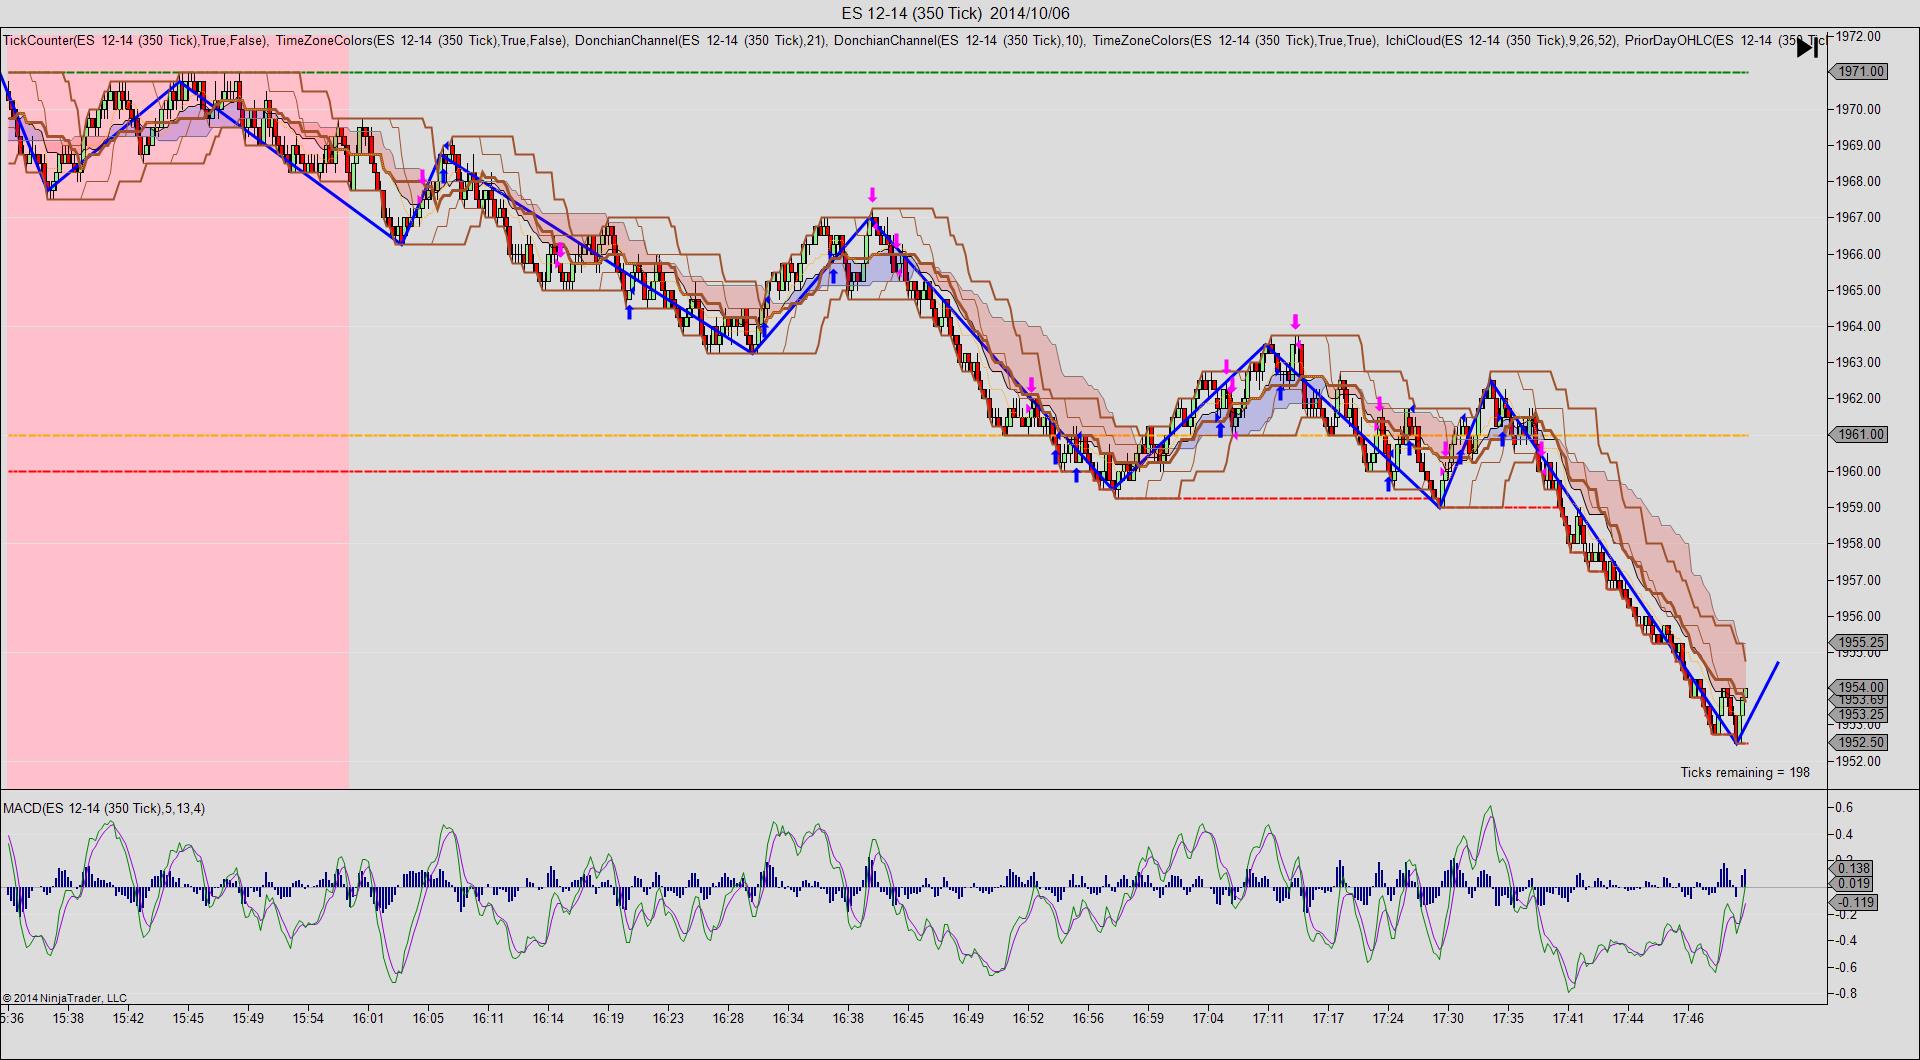Click the 16:49 time axis label

(968, 1019)
